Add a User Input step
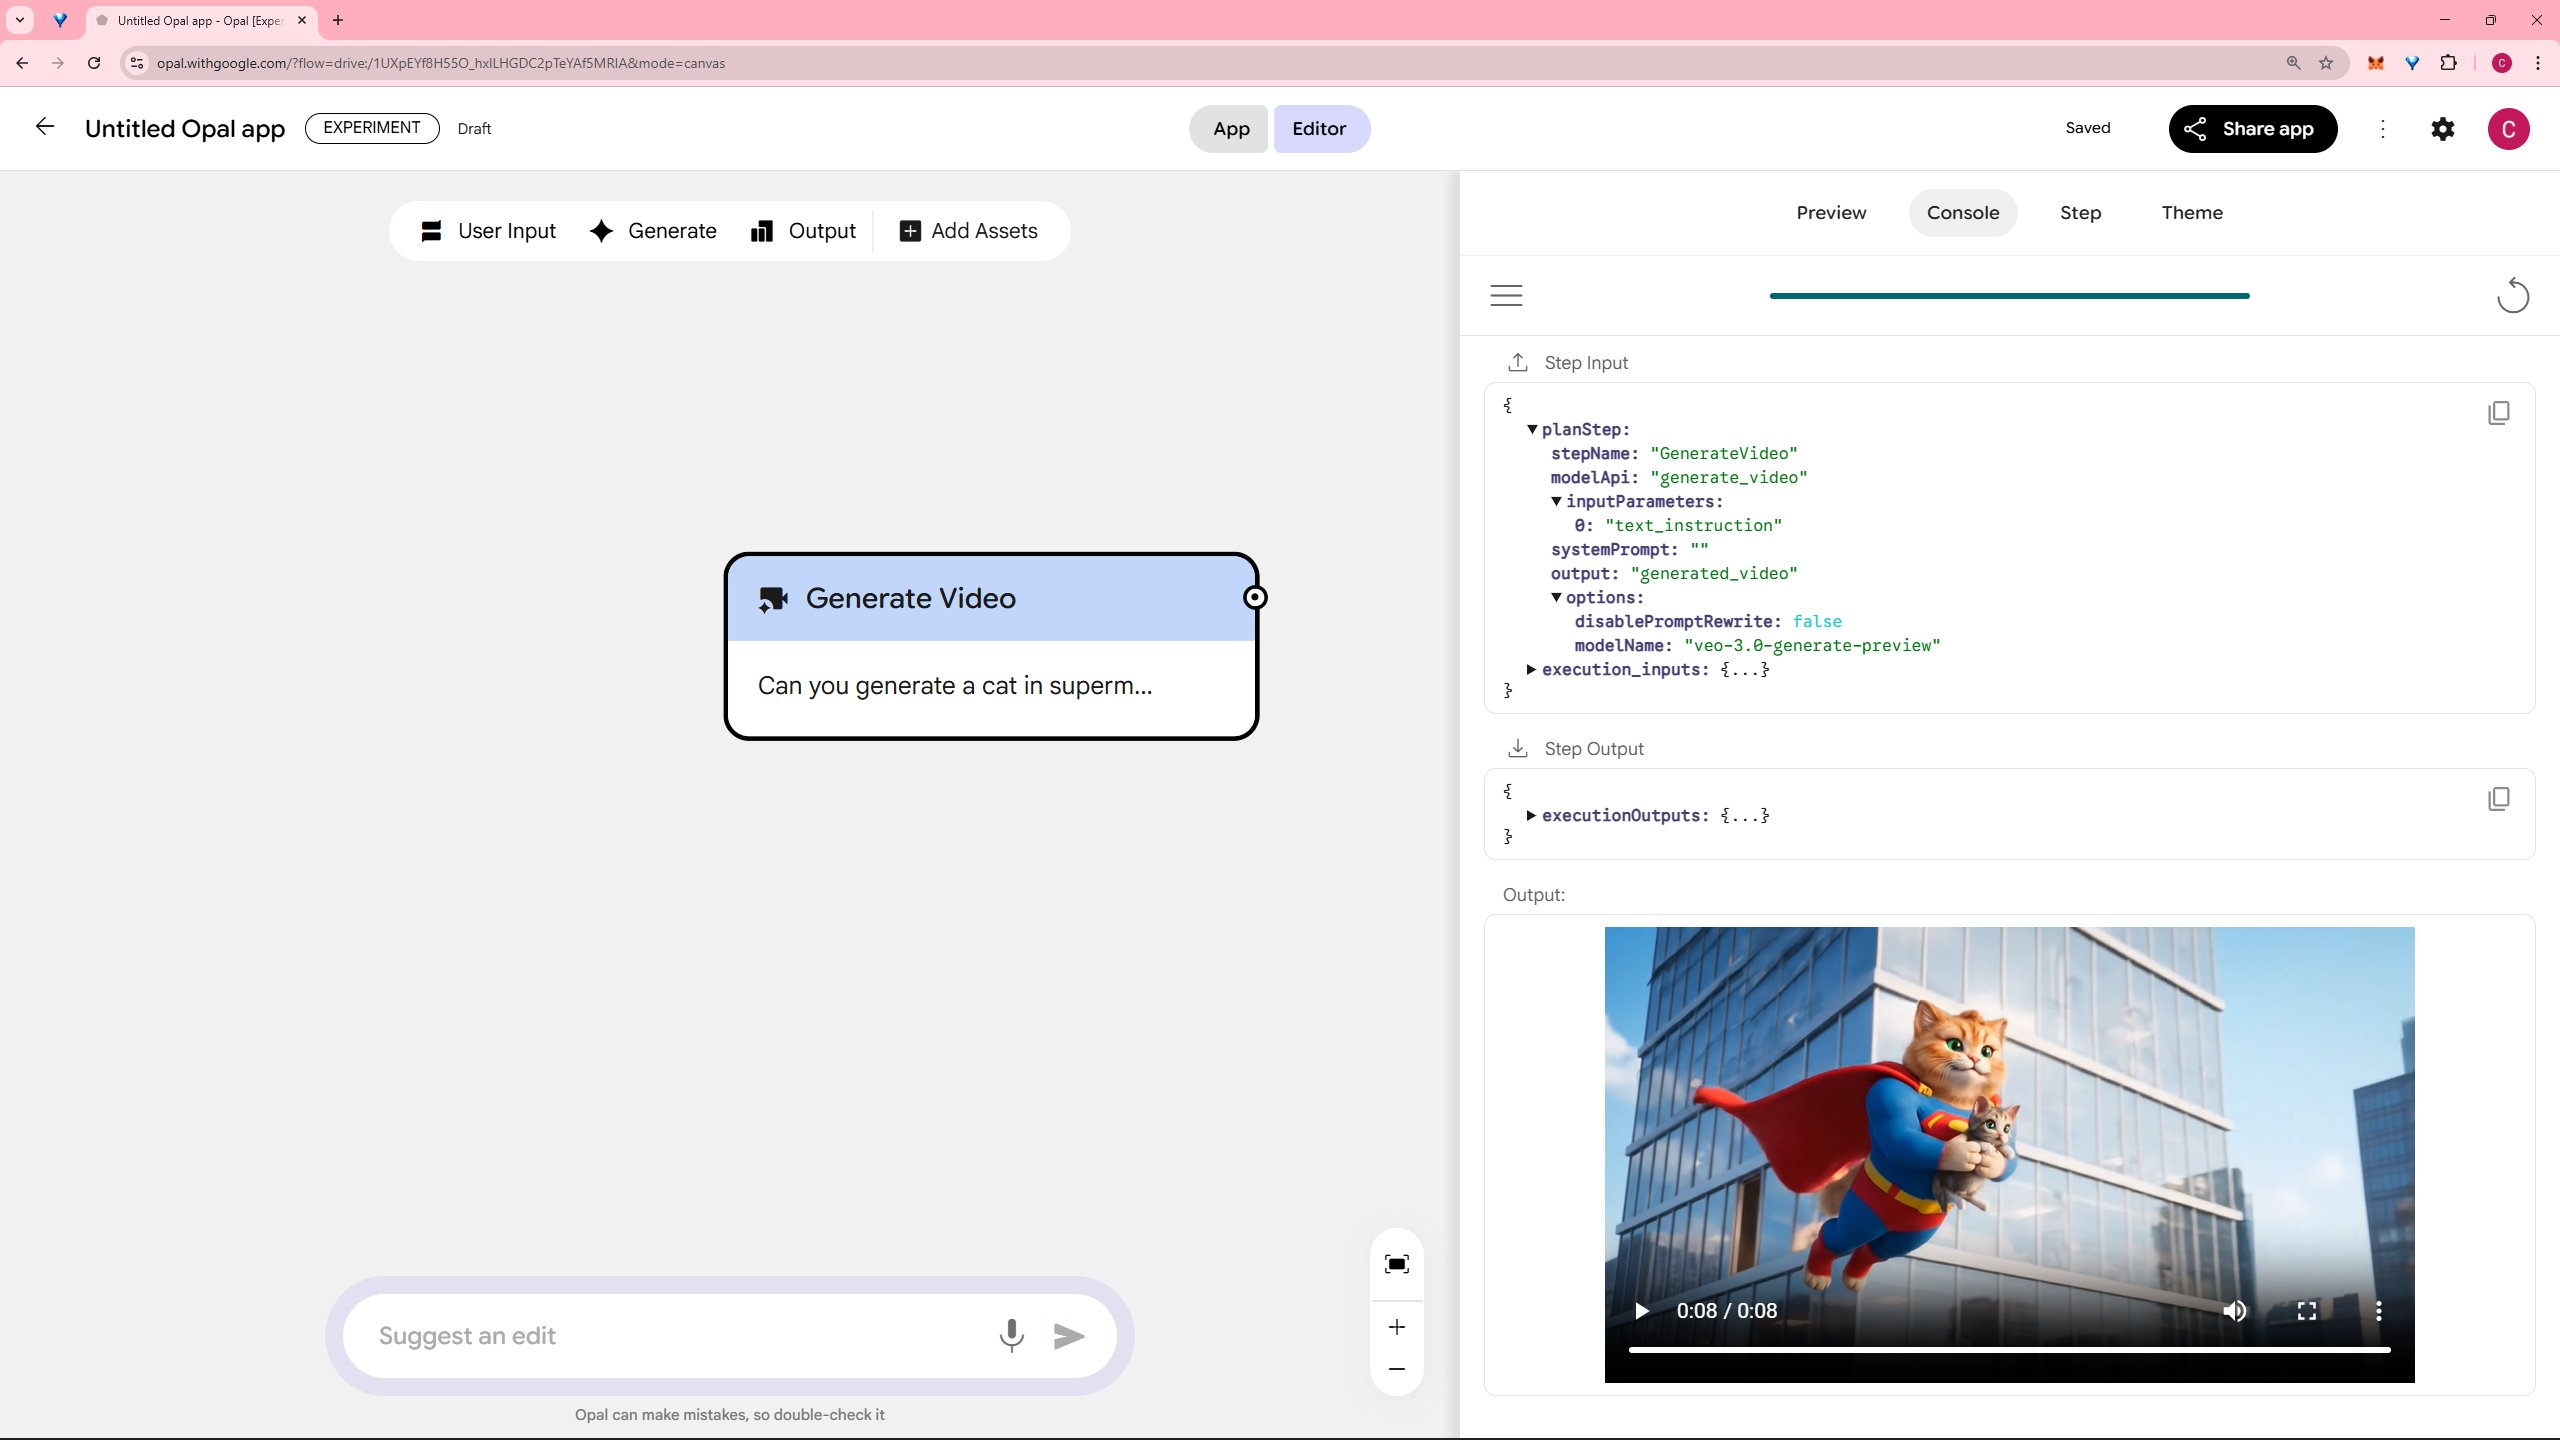 pos(489,231)
